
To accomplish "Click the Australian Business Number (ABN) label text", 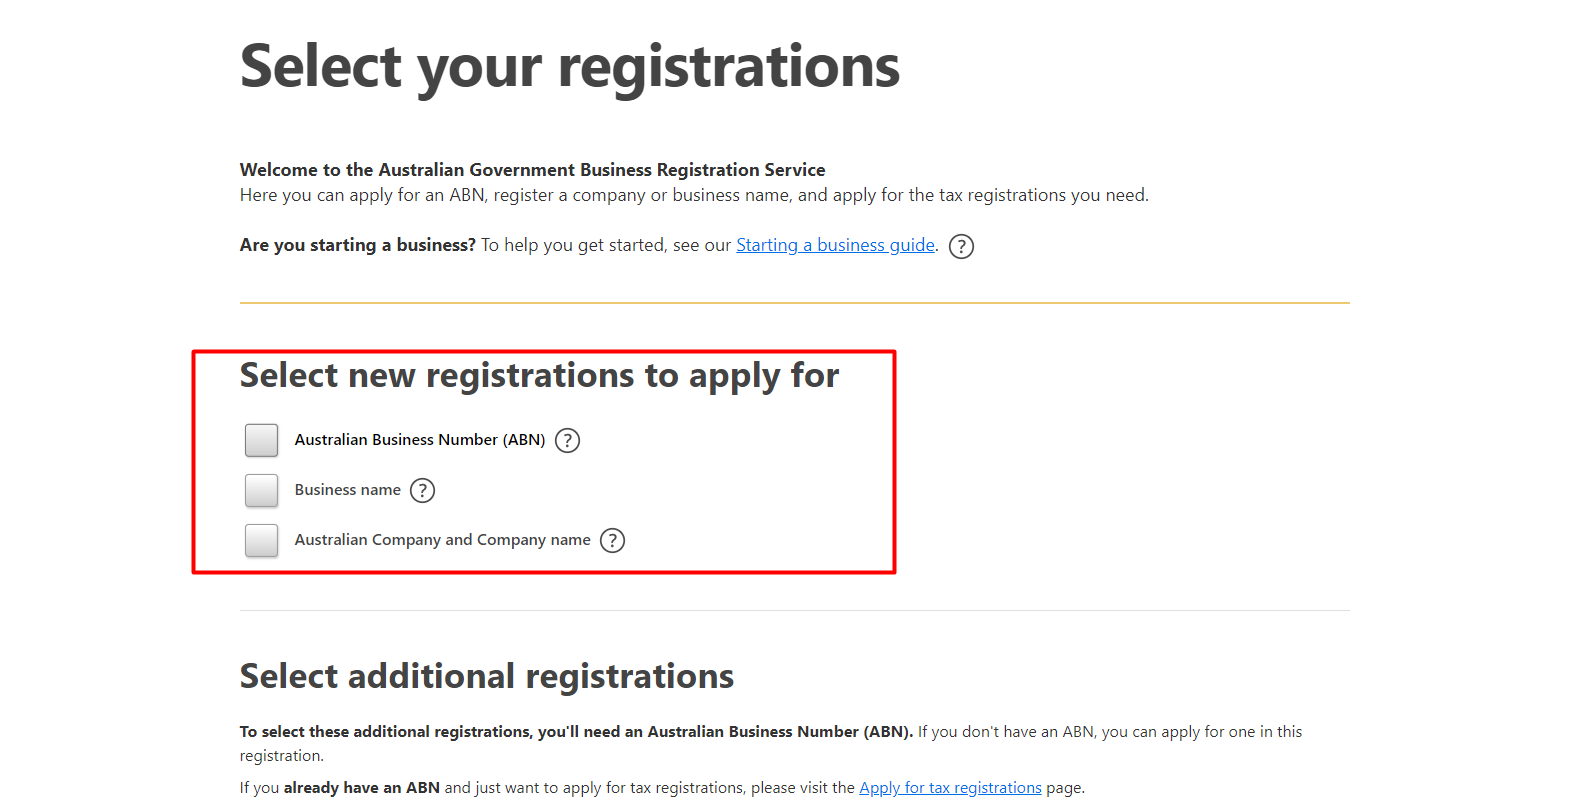I will point(420,440).
